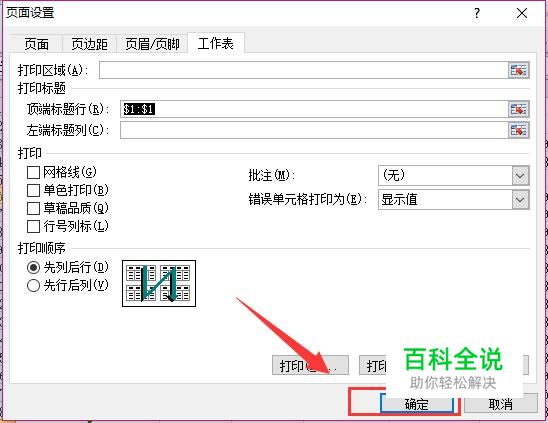
Task: Click into the 打印区域 input field
Action: point(303,70)
